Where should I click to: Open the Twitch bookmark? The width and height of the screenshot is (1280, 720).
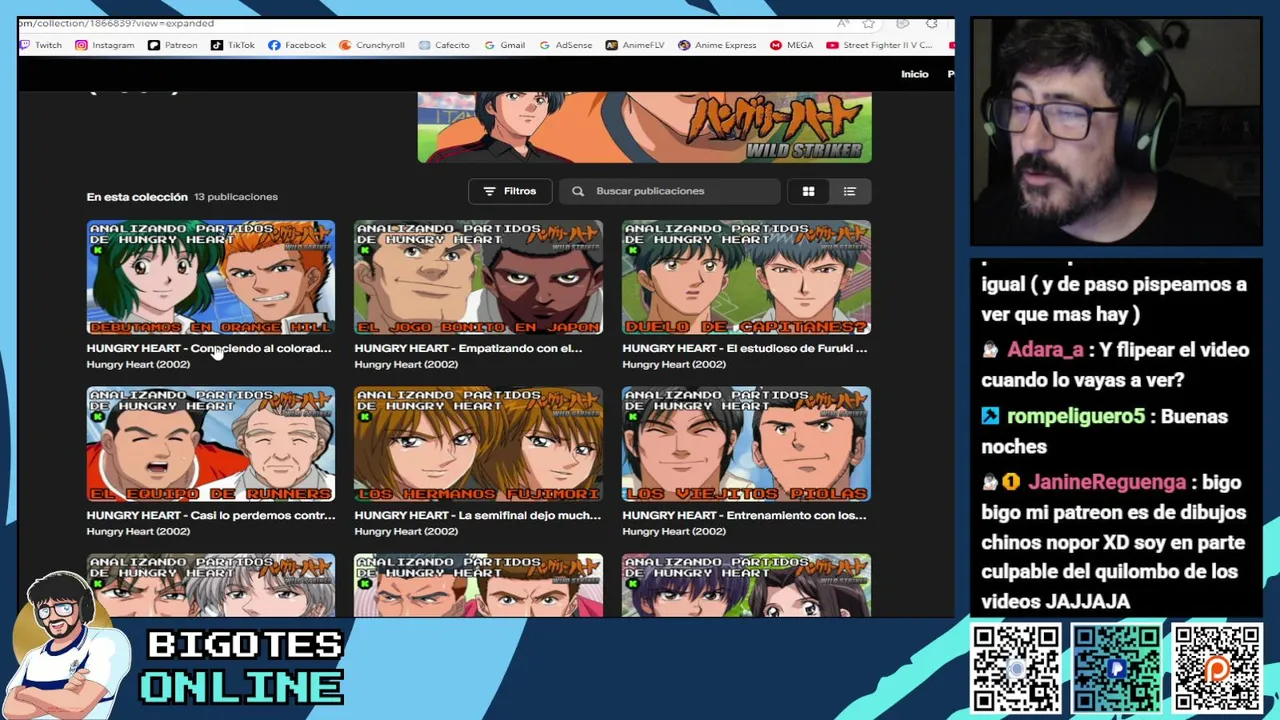[41, 45]
